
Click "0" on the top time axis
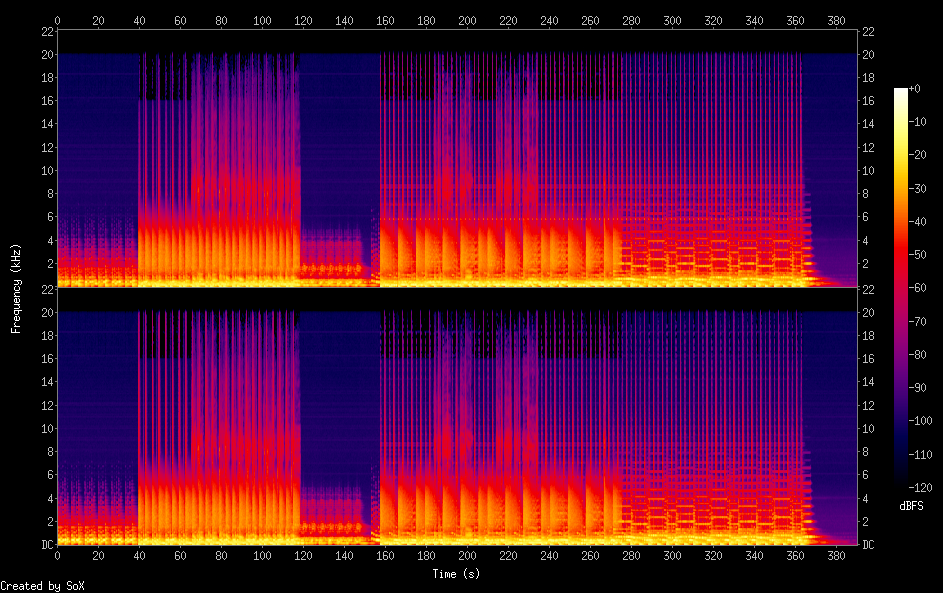tap(57, 20)
